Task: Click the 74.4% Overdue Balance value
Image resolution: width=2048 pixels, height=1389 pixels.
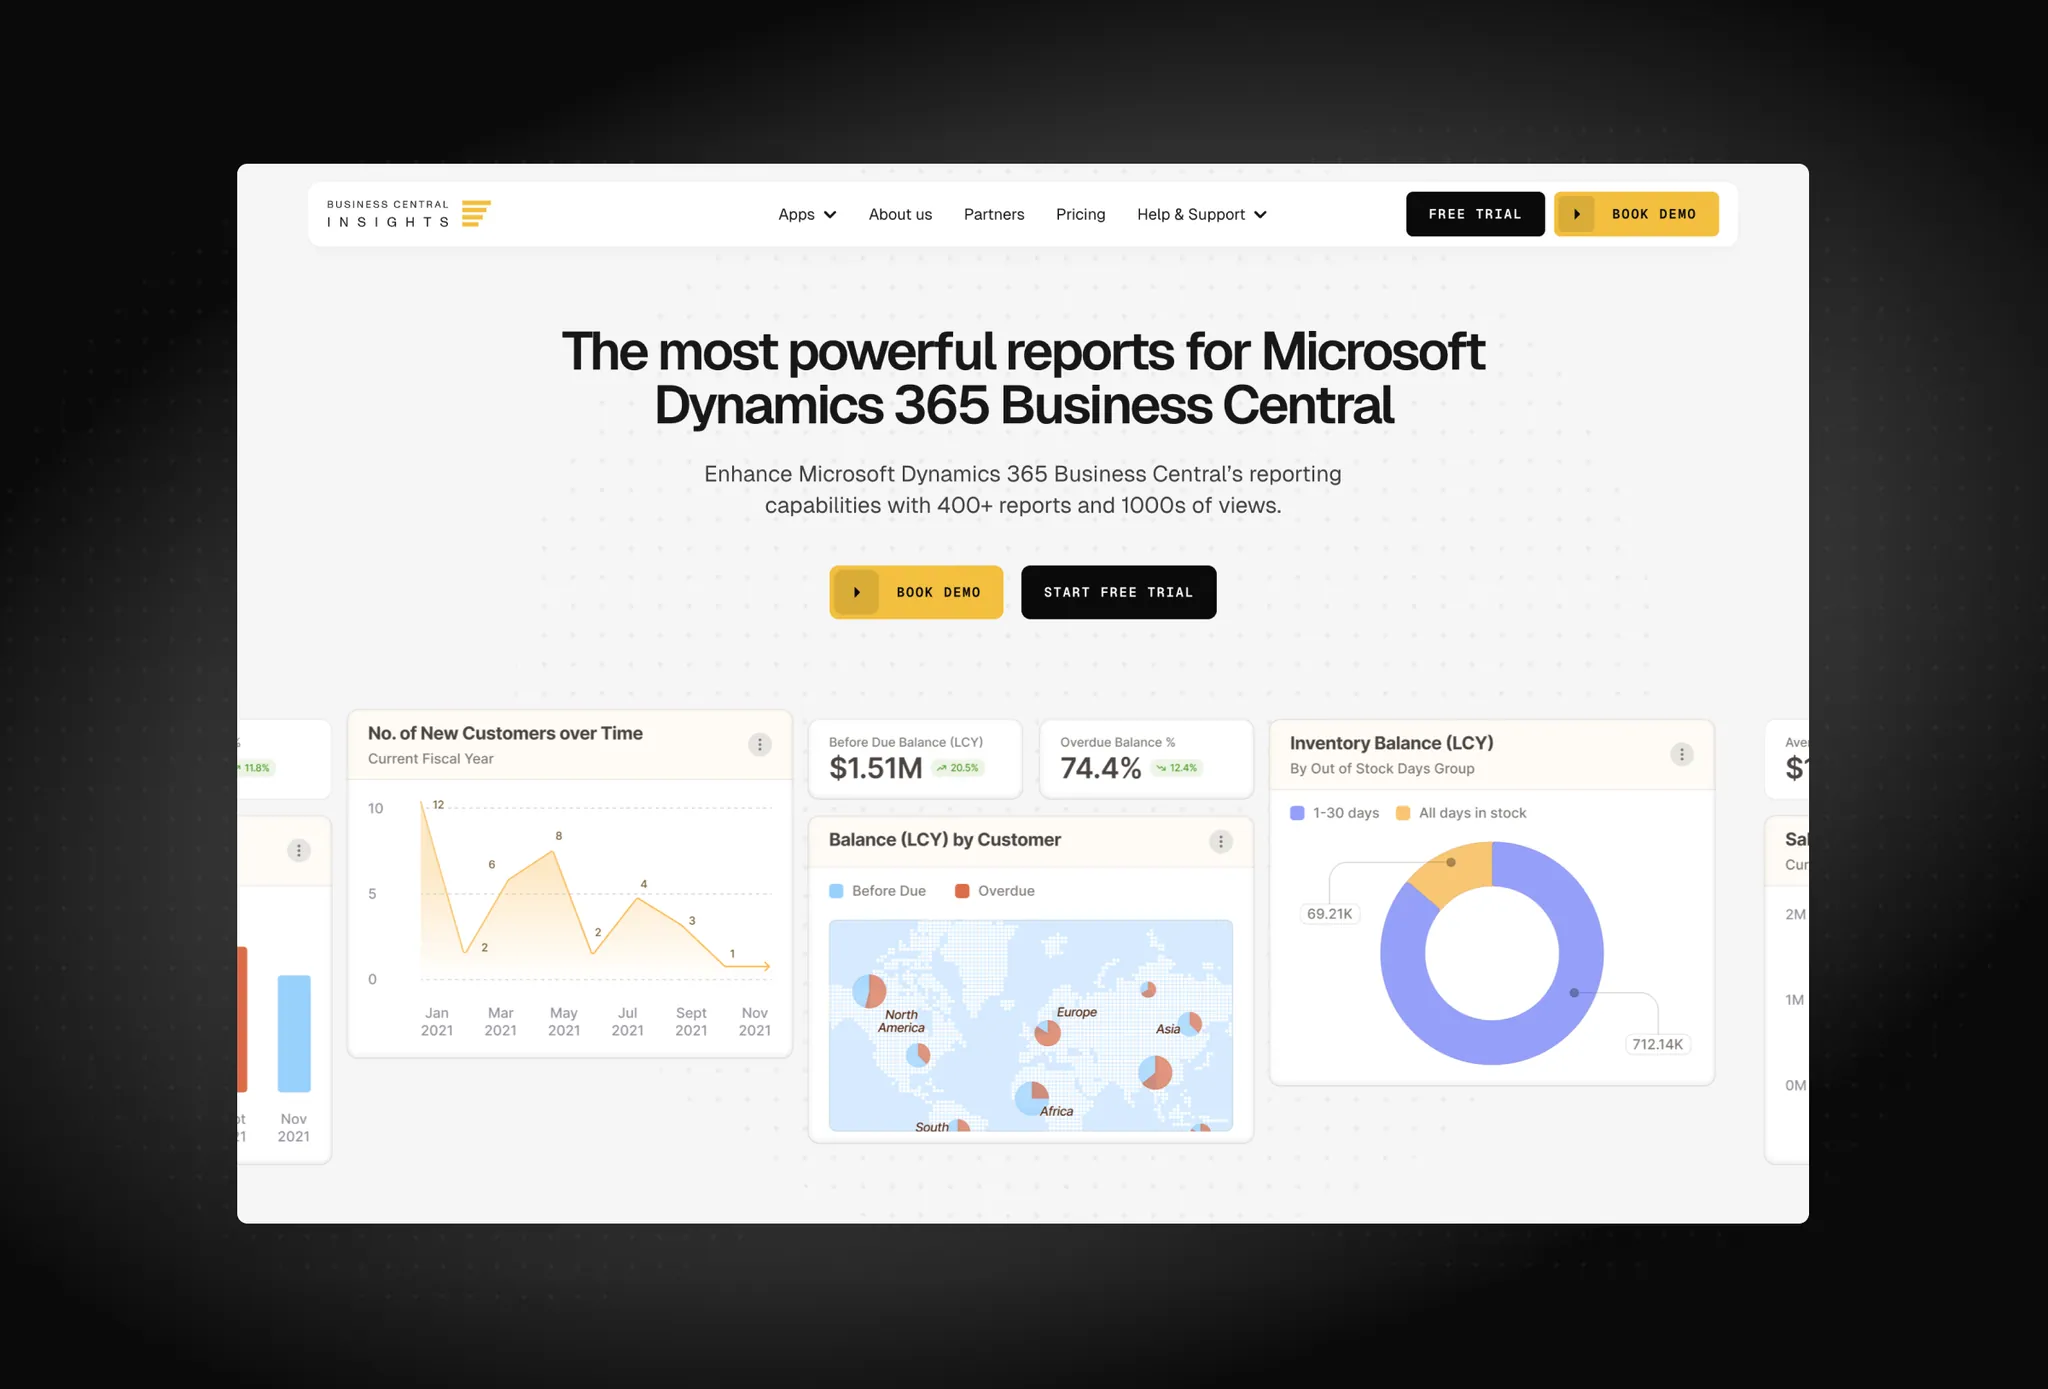Action: 1100,768
